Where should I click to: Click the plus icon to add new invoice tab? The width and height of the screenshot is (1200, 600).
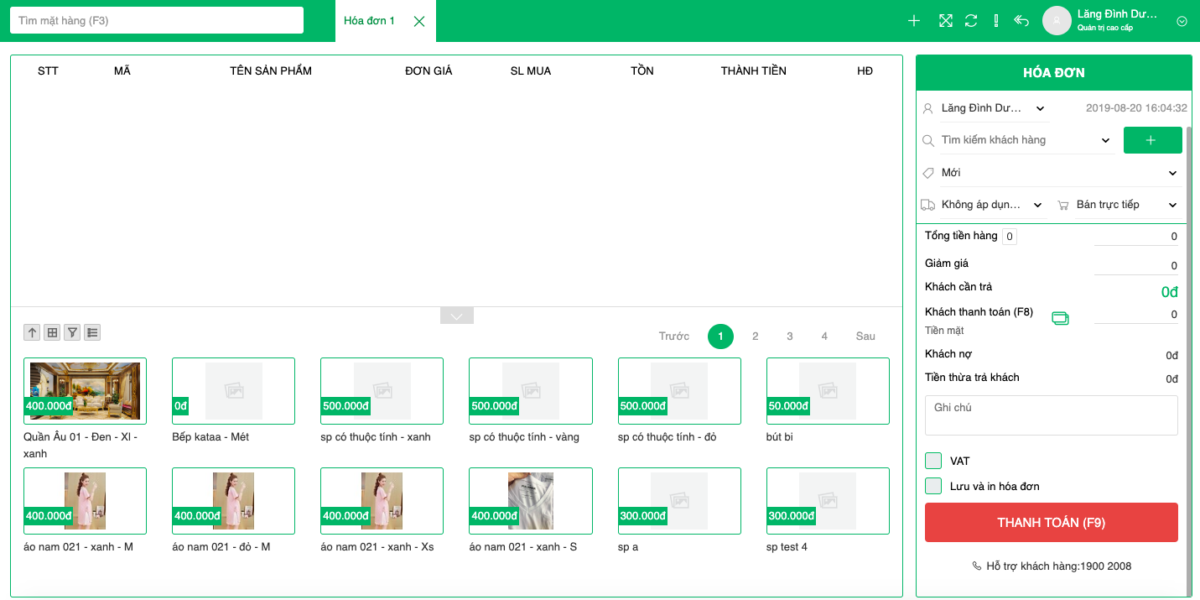[913, 21]
